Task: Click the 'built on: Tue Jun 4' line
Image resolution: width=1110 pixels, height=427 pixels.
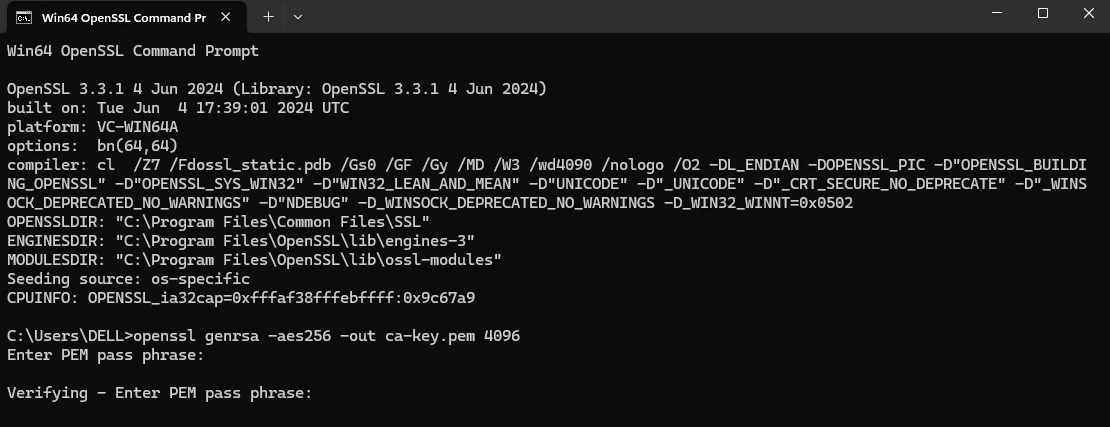Action: click(x=178, y=108)
